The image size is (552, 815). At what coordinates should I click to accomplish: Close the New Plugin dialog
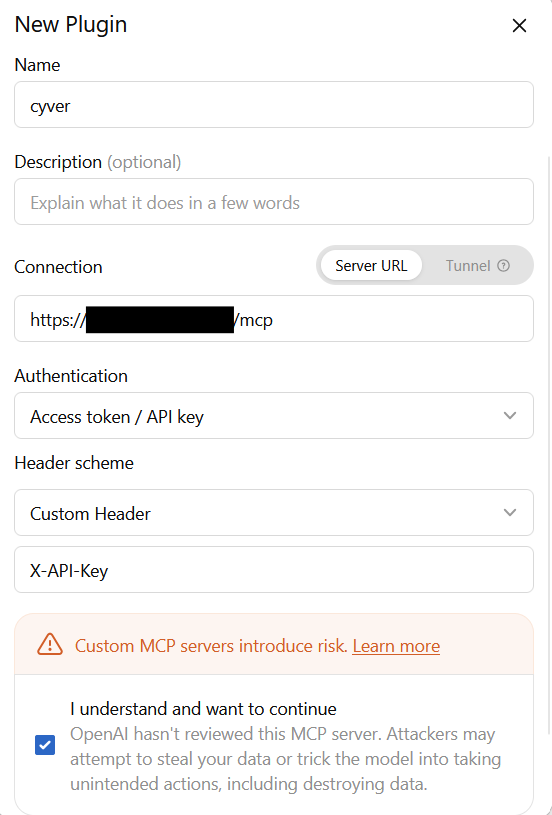click(519, 25)
